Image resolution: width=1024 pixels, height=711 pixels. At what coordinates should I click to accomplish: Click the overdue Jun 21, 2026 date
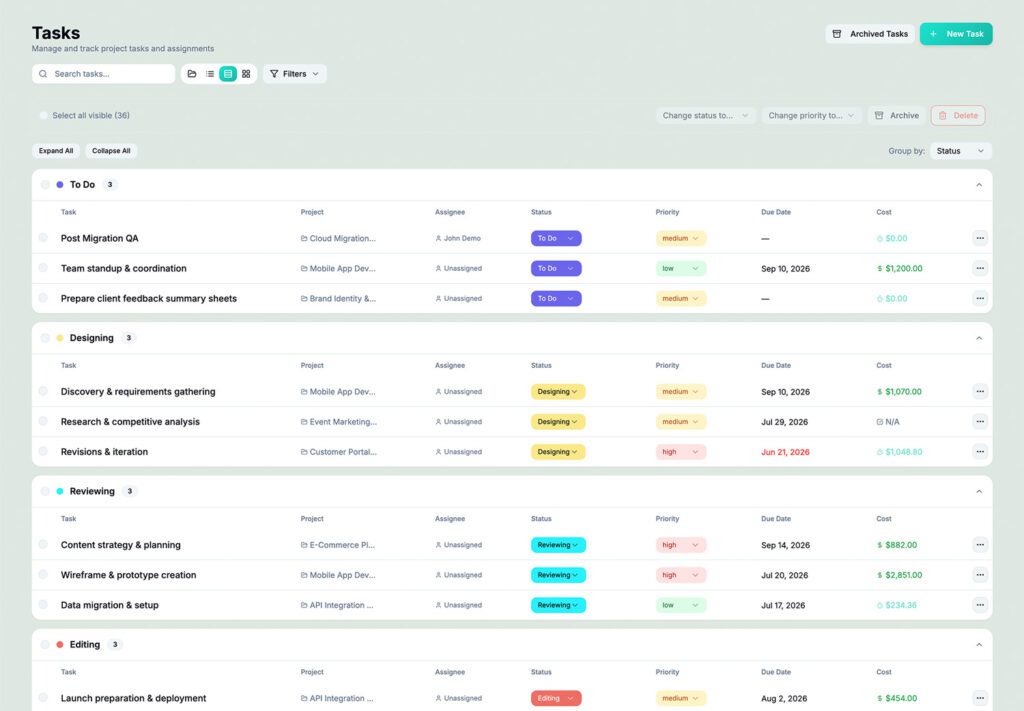tap(785, 452)
